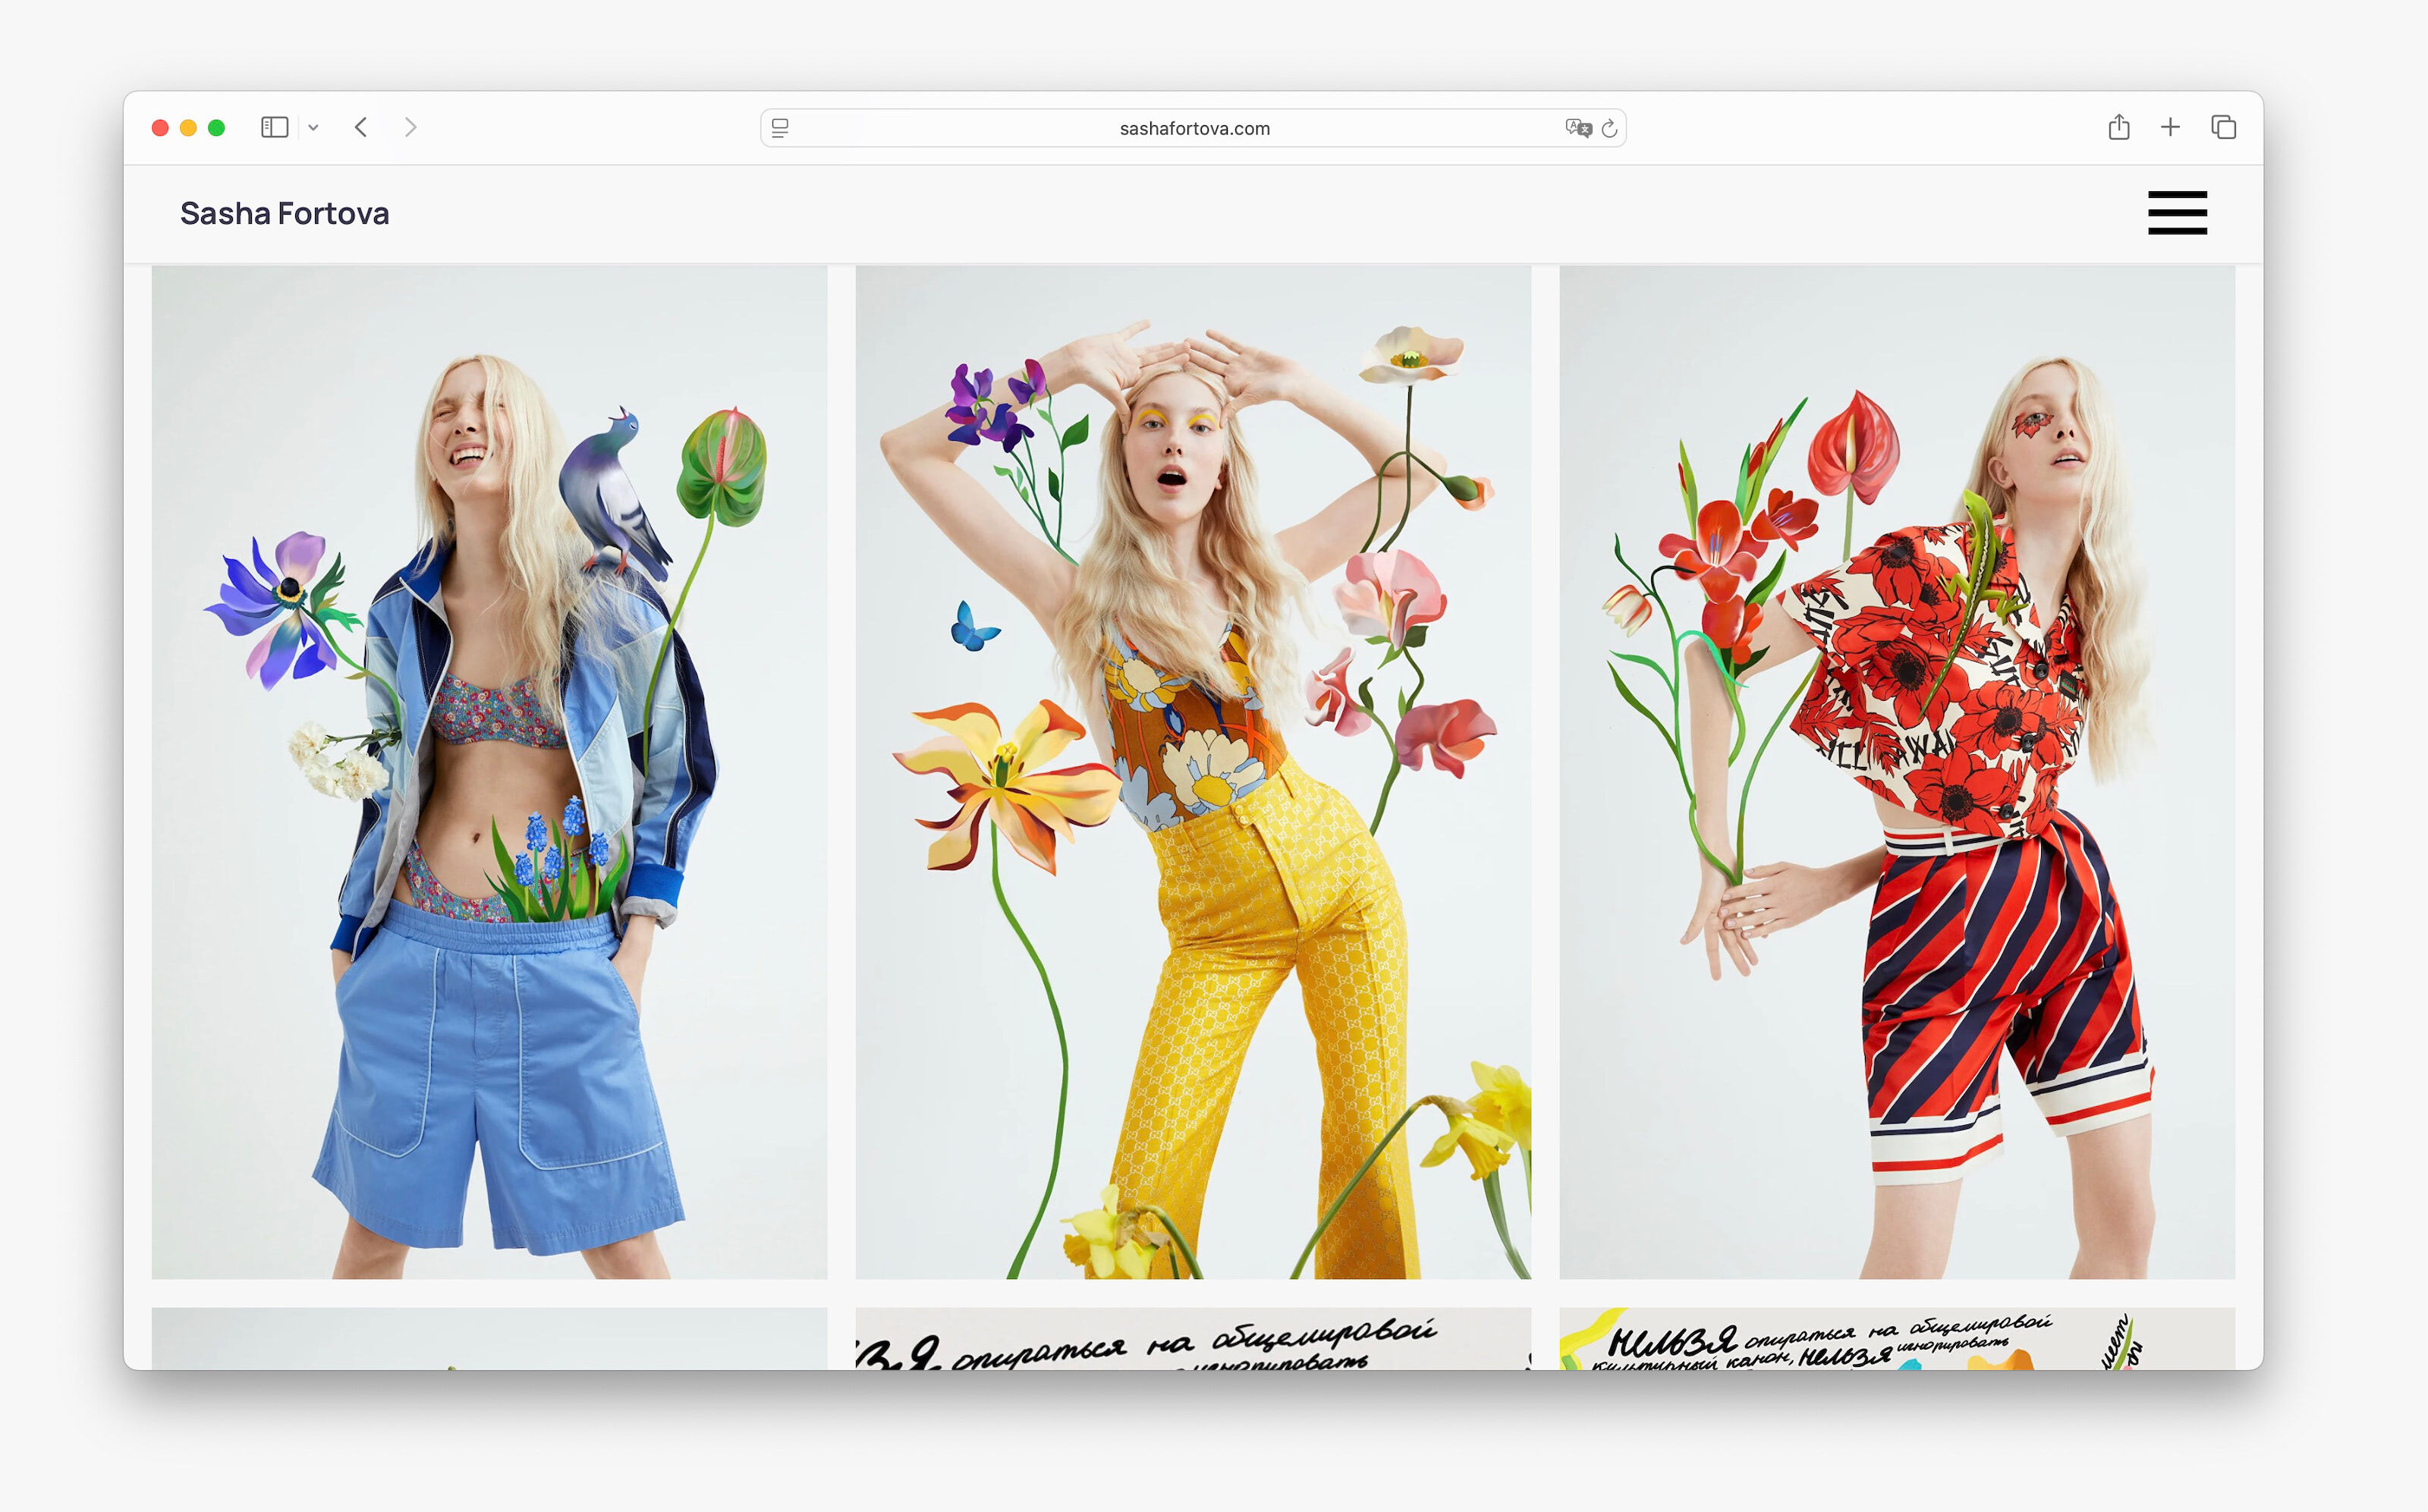The height and width of the screenshot is (1512, 2428).
Task: Click the sashafortova.com address field
Action: coord(1194,128)
